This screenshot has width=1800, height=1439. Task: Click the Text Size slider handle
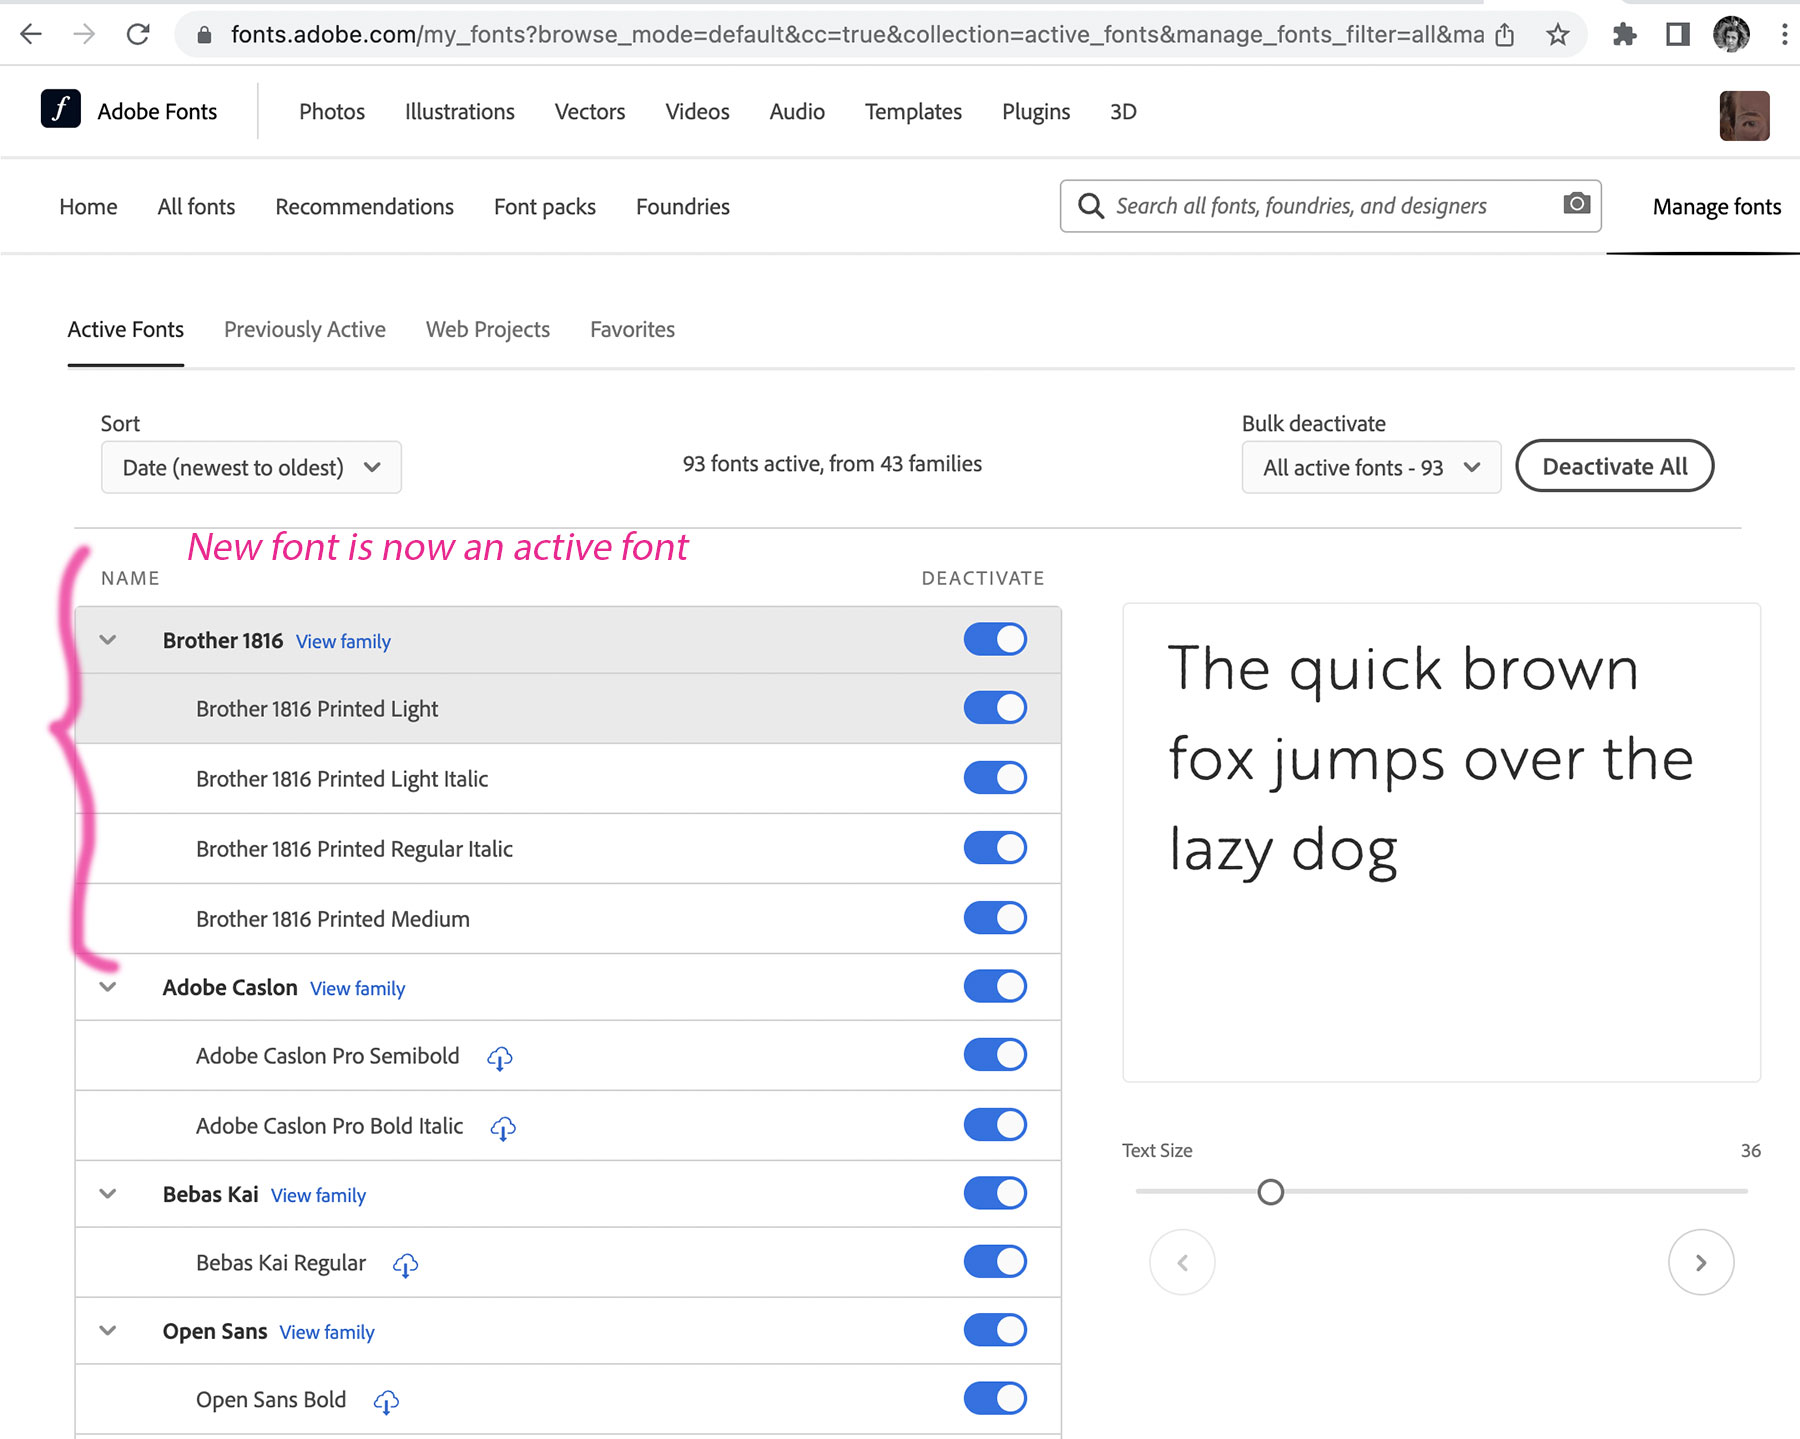[x=1270, y=1192]
